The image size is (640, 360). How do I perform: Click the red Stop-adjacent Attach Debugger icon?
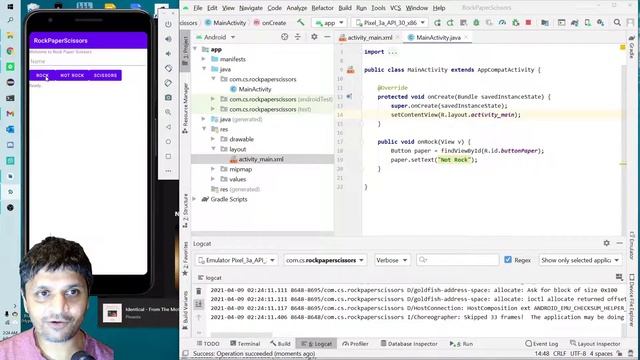click(x=516, y=23)
